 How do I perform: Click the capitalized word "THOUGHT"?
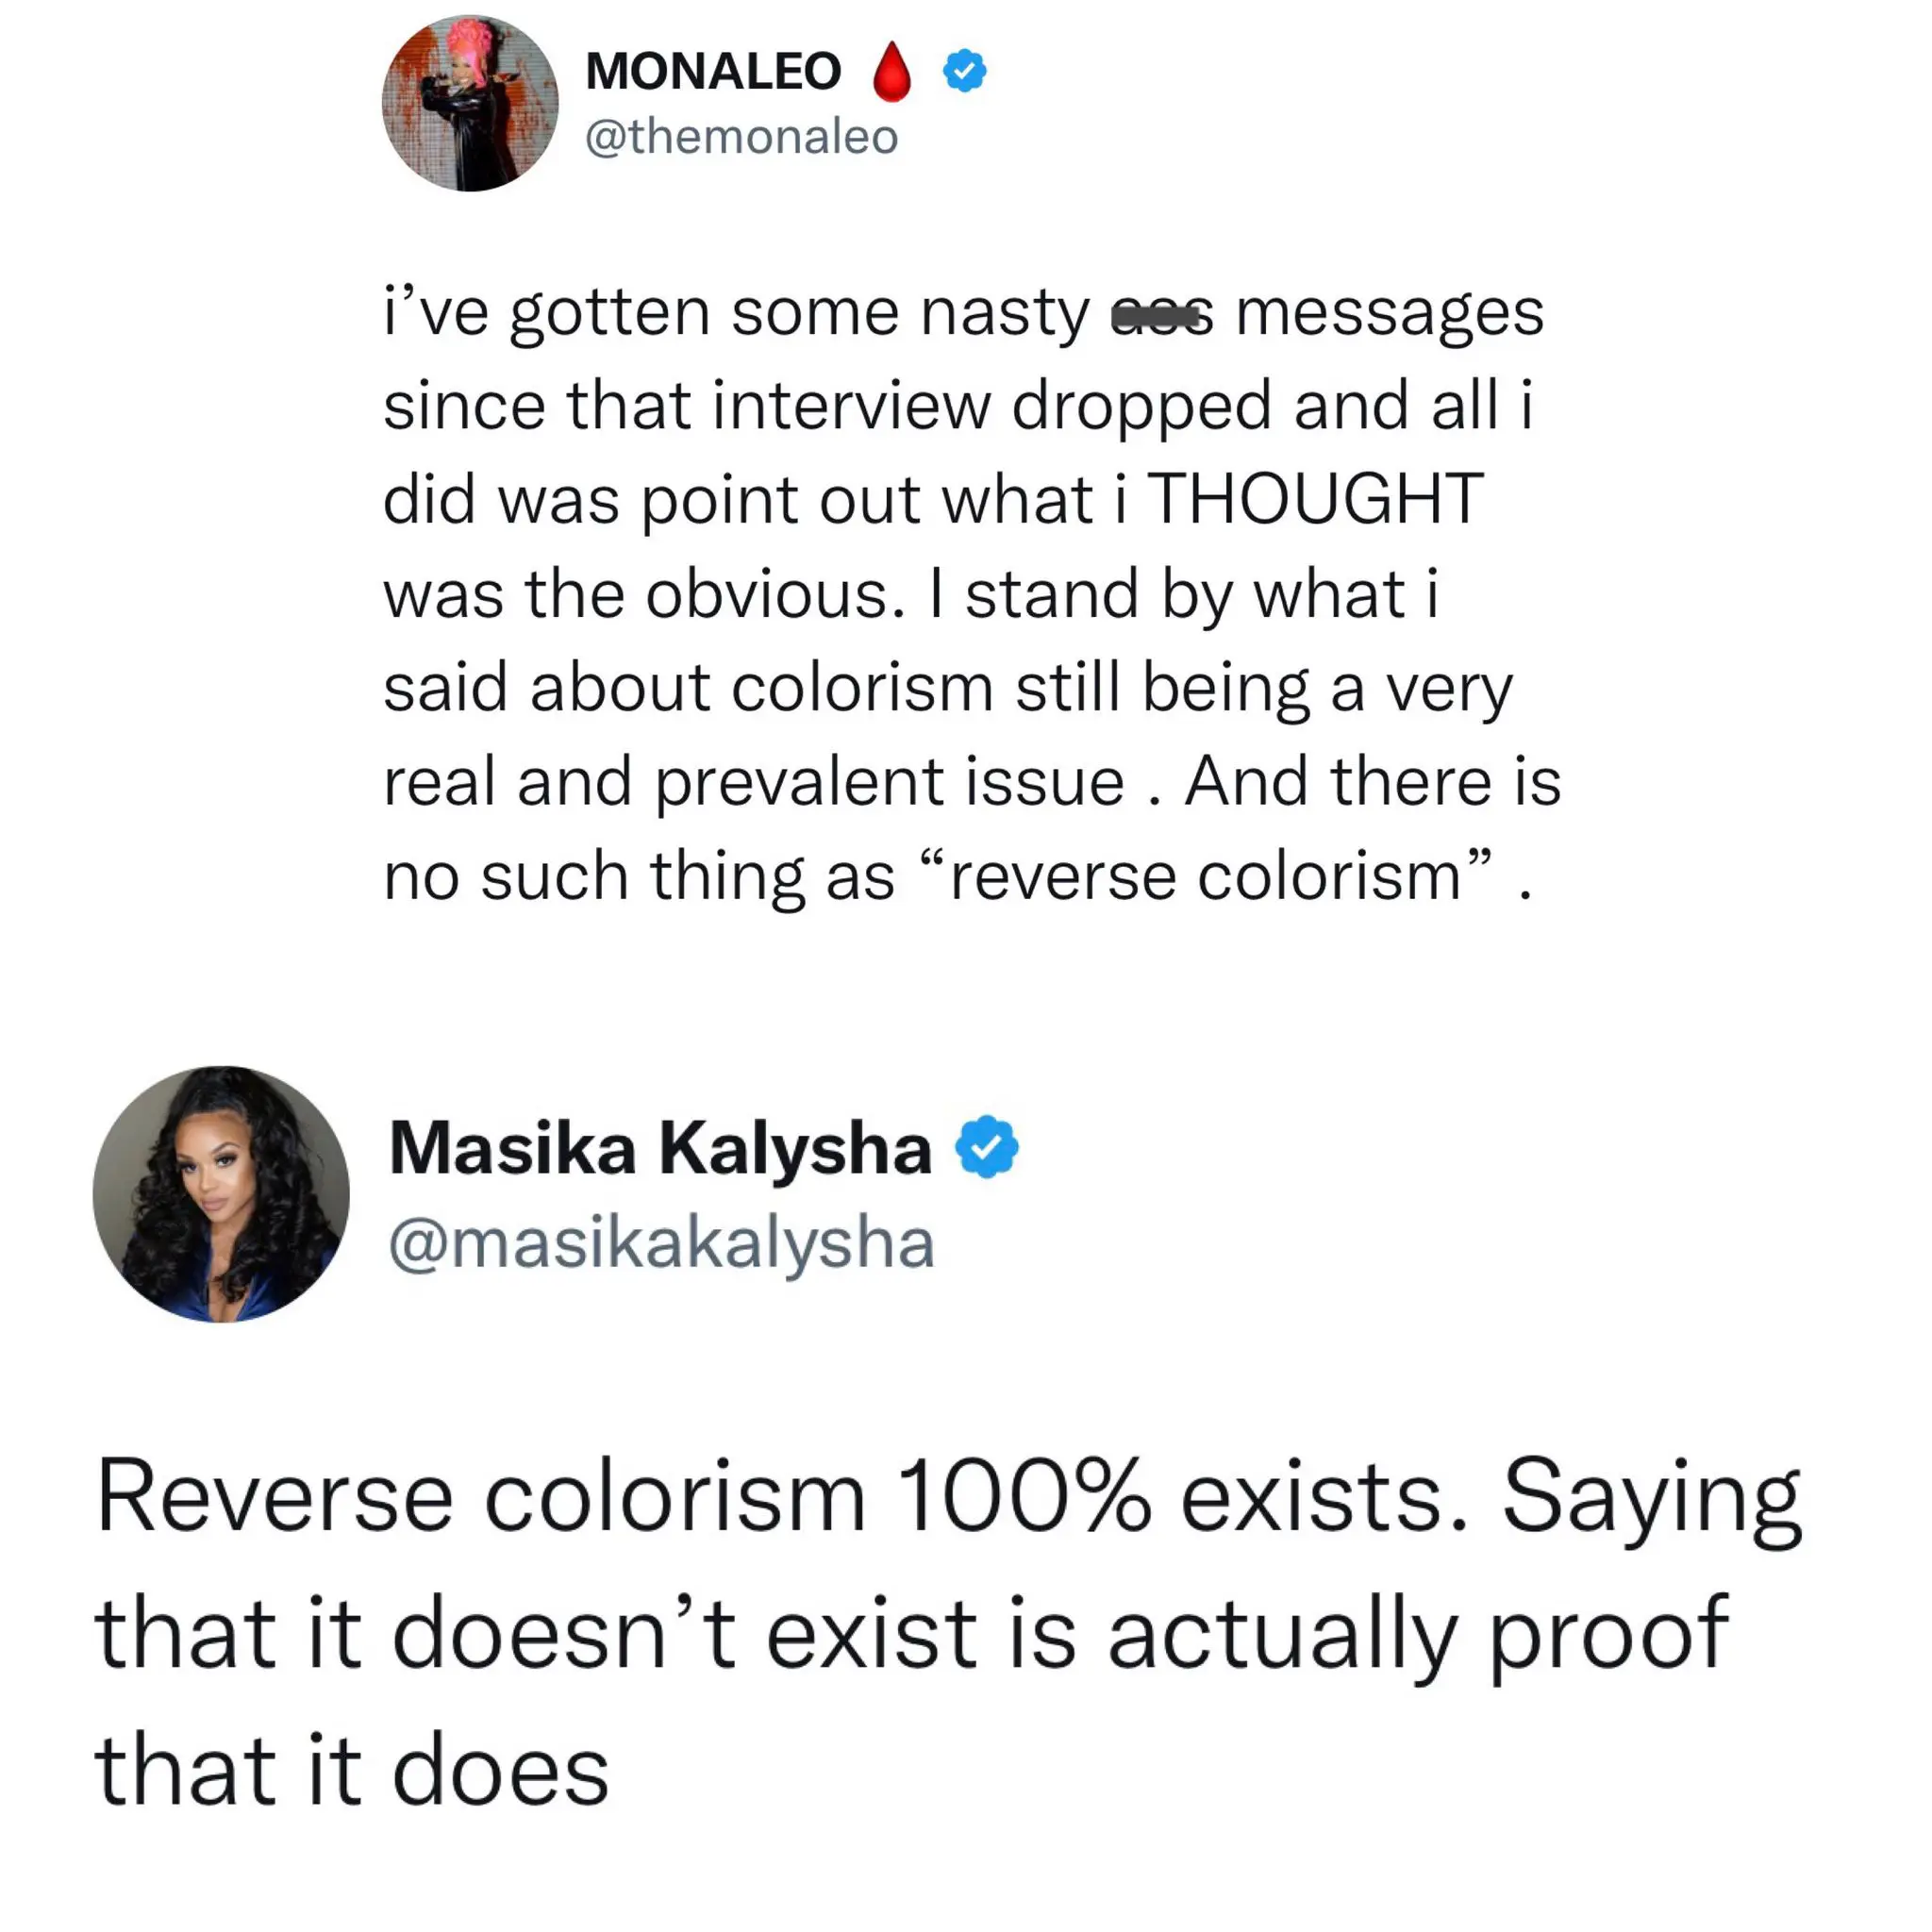1314,499
